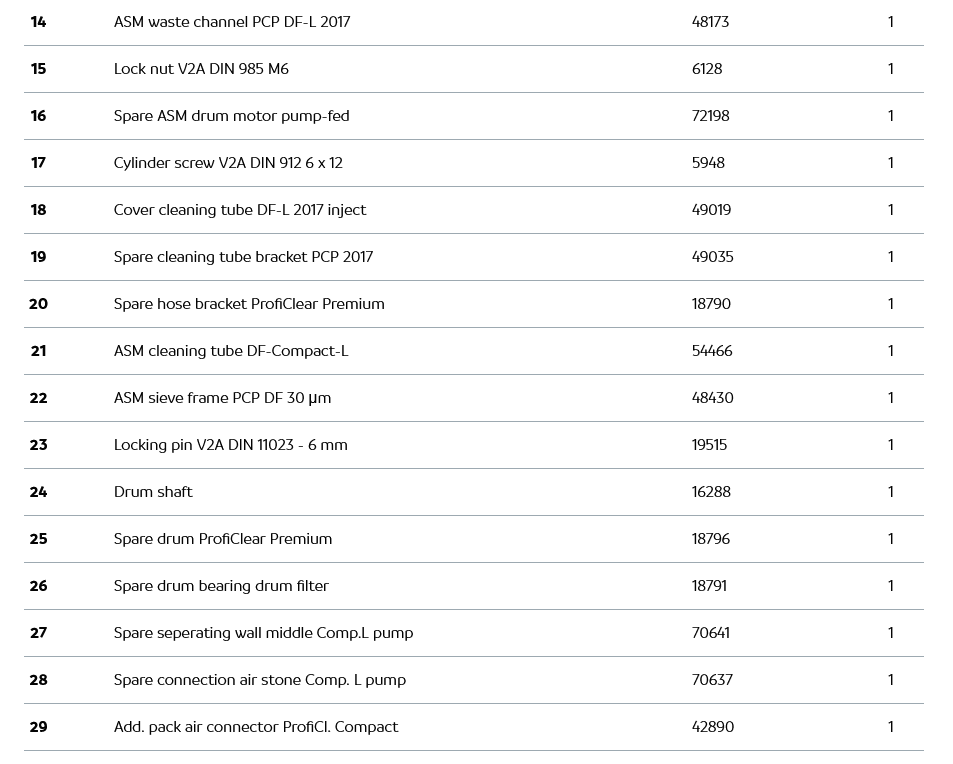Click Spare drum bearing drum filter
Screen dimensions: 953x764
tap(221, 586)
